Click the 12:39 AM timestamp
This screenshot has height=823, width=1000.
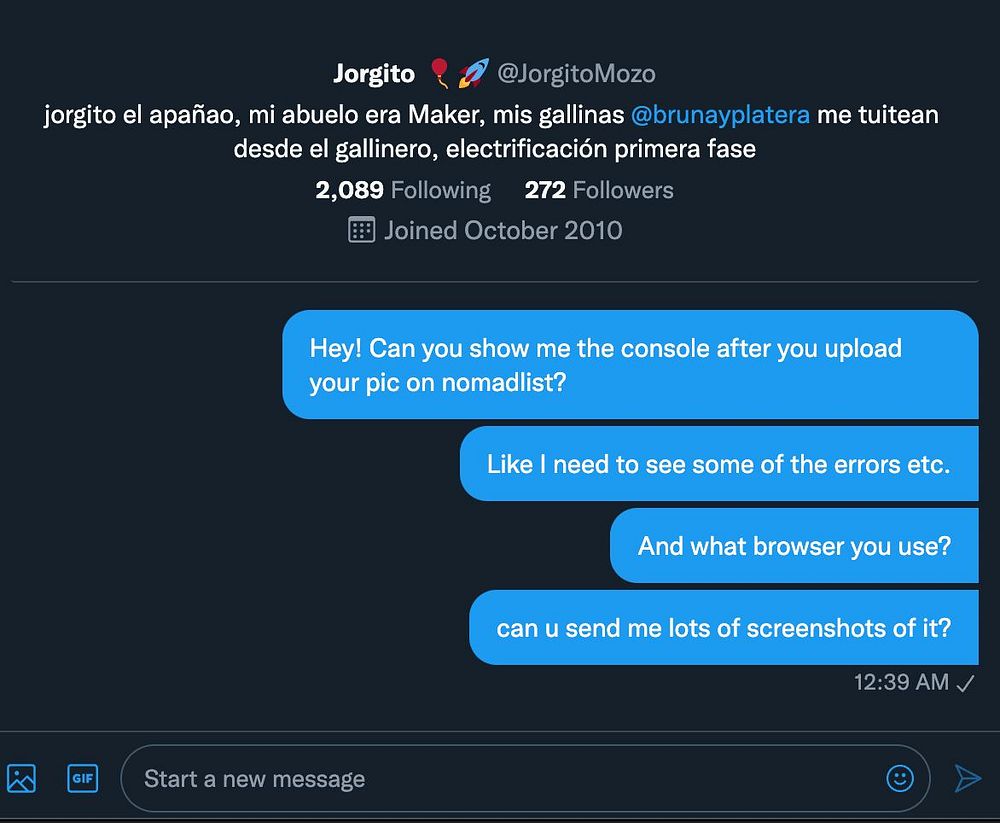tap(901, 683)
